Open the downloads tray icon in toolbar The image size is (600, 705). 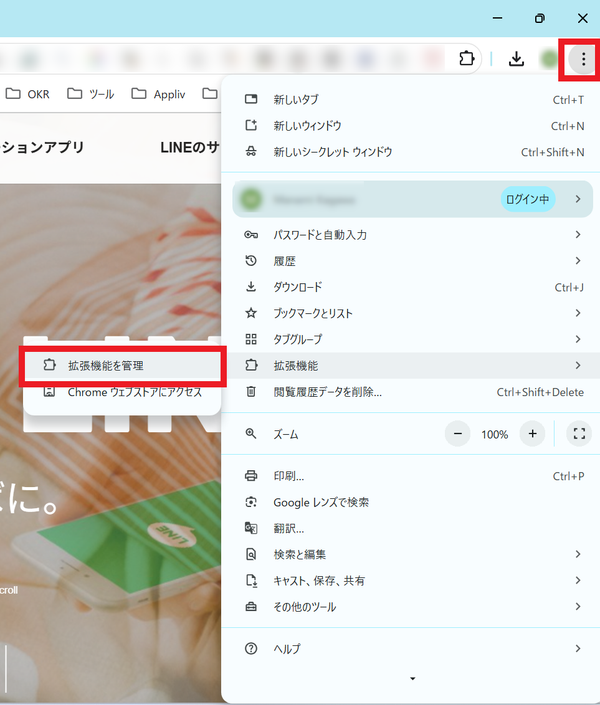pos(516,59)
